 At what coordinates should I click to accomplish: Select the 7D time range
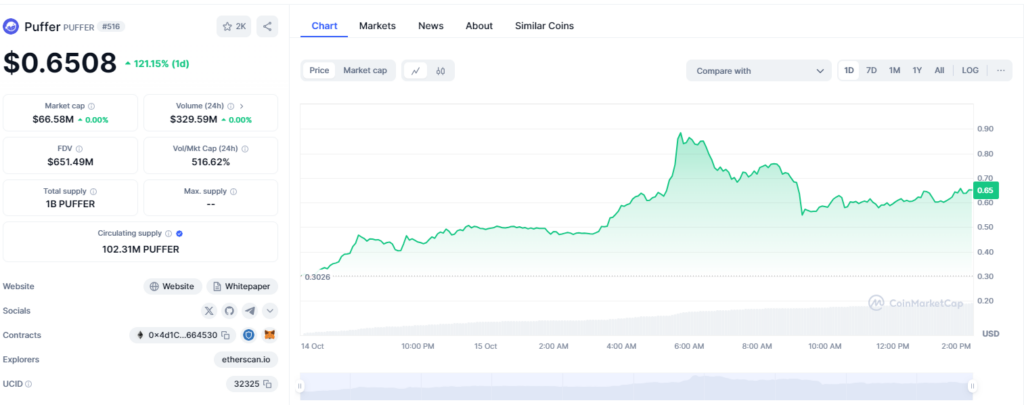point(871,71)
